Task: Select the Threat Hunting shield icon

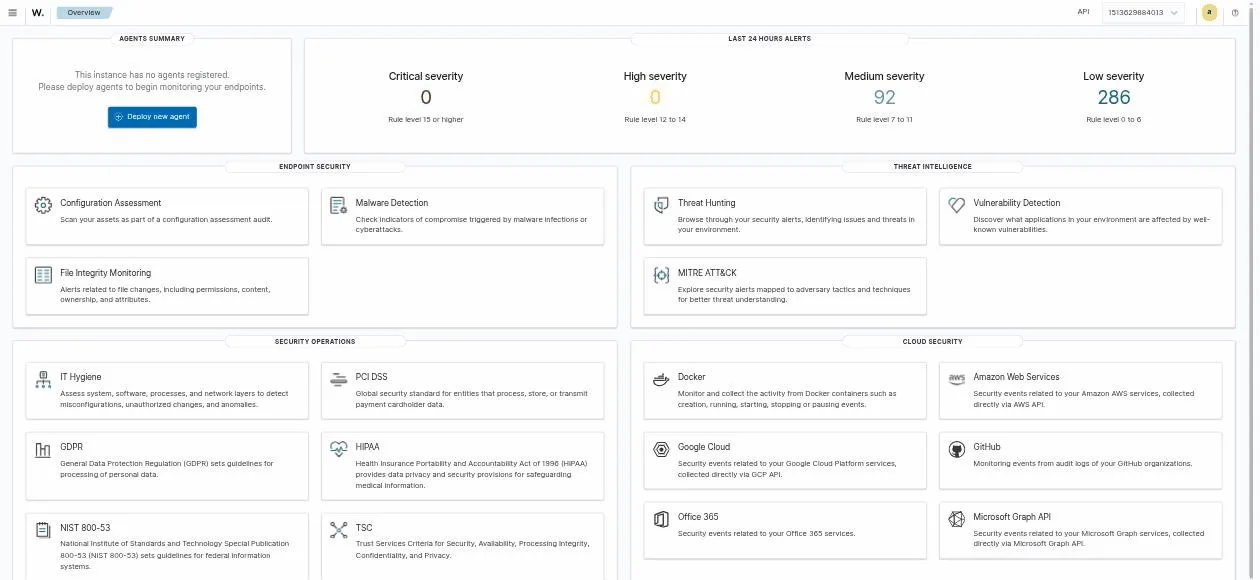Action: [x=661, y=204]
